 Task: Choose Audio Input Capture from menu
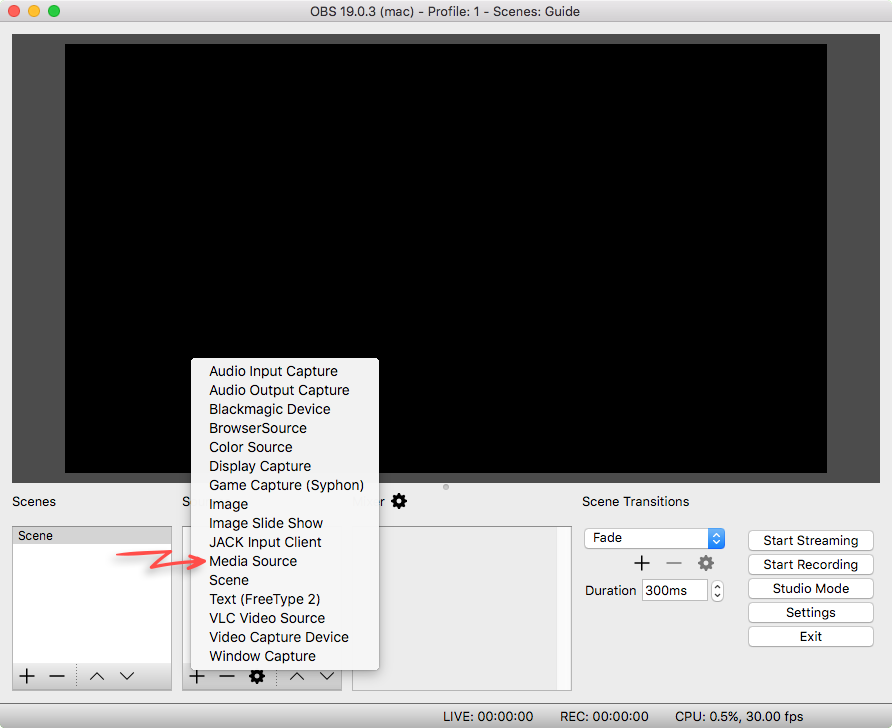(x=285, y=371)
